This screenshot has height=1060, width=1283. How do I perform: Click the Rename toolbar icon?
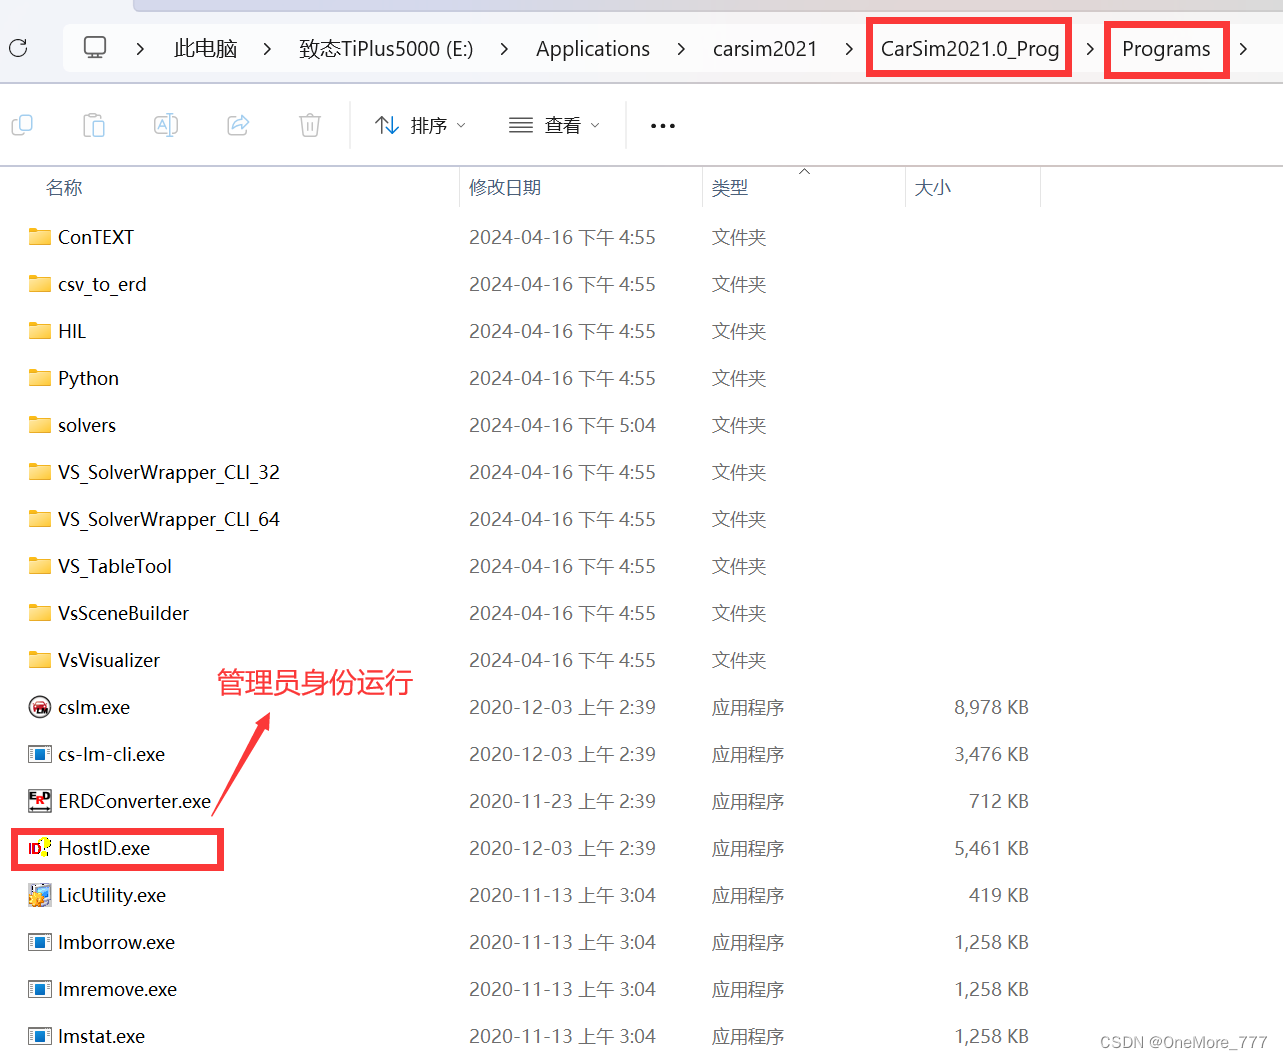166,125
